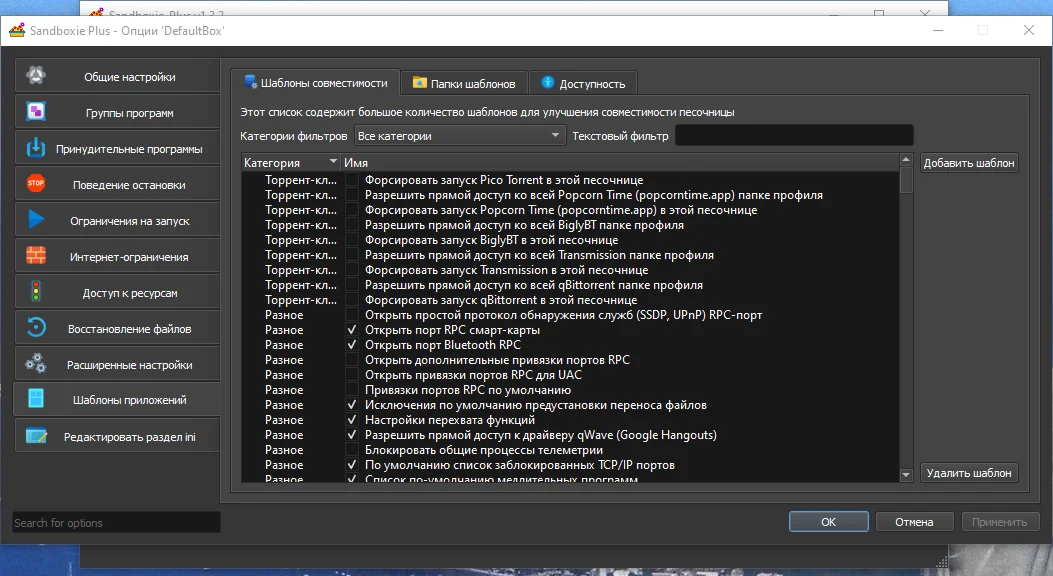
Task: Click the 'Добавить шаблон' button
Action: pyautogui.click(x=968, y=163)
